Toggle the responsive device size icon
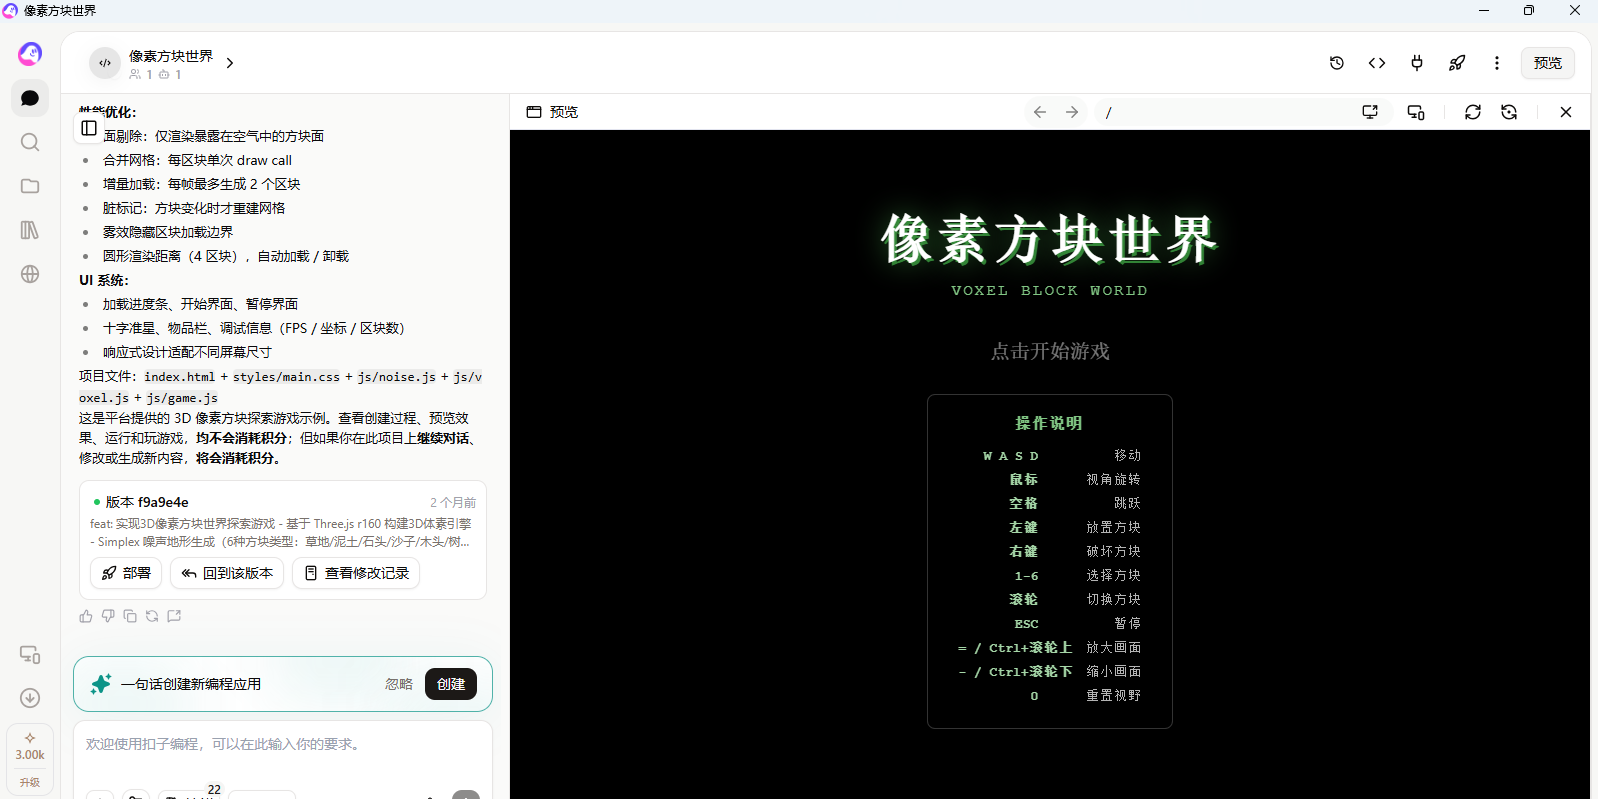 point(1416,112)
